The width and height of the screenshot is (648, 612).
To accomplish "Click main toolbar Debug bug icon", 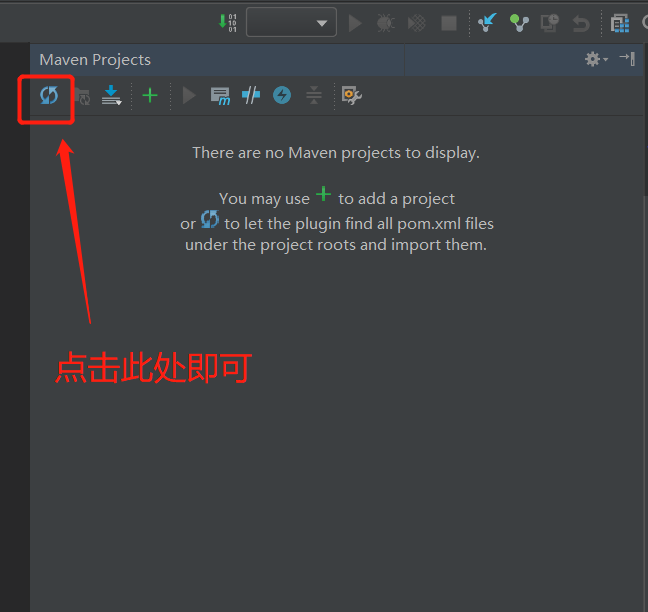I will pos(386,23).
